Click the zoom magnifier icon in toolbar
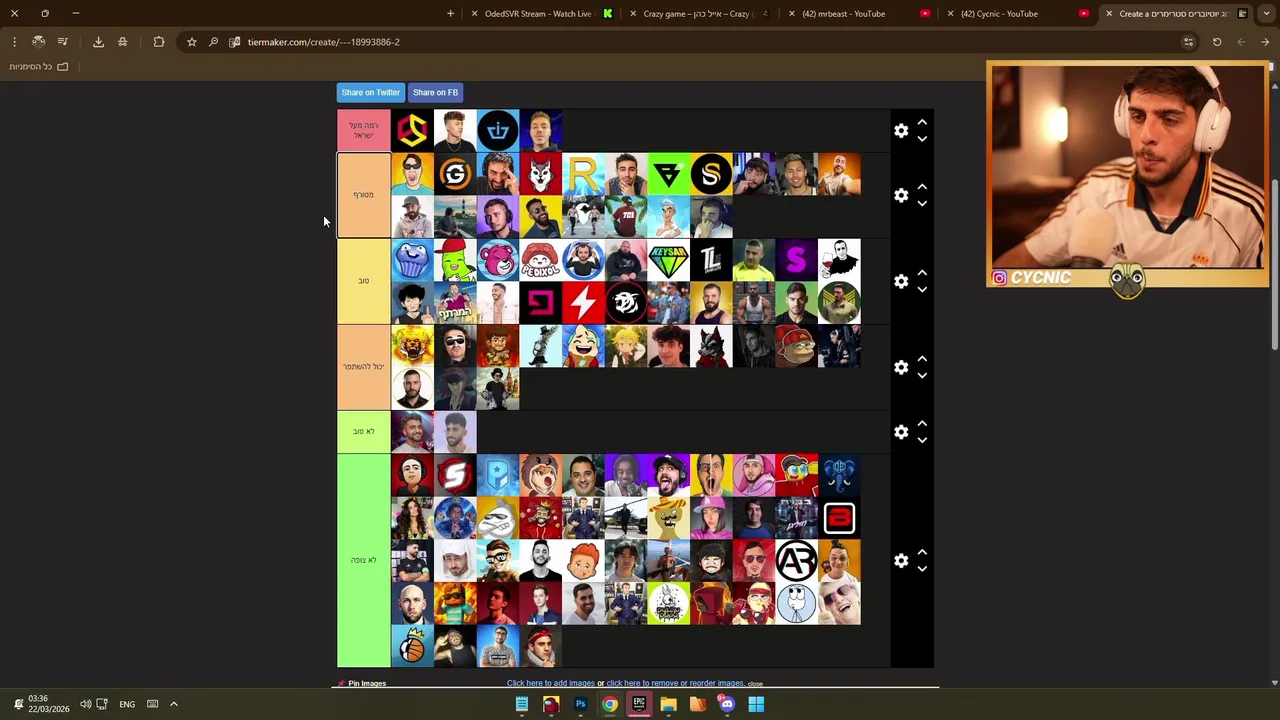The width and height of the screenshot is (1280, 720). click(213, 42)
